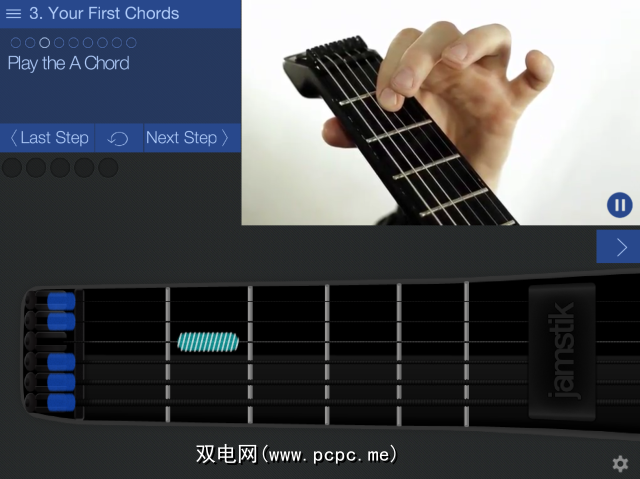Tap the top blue open-string indicator
The height and width of the screenshot is (479, 640).
point(61,301)
